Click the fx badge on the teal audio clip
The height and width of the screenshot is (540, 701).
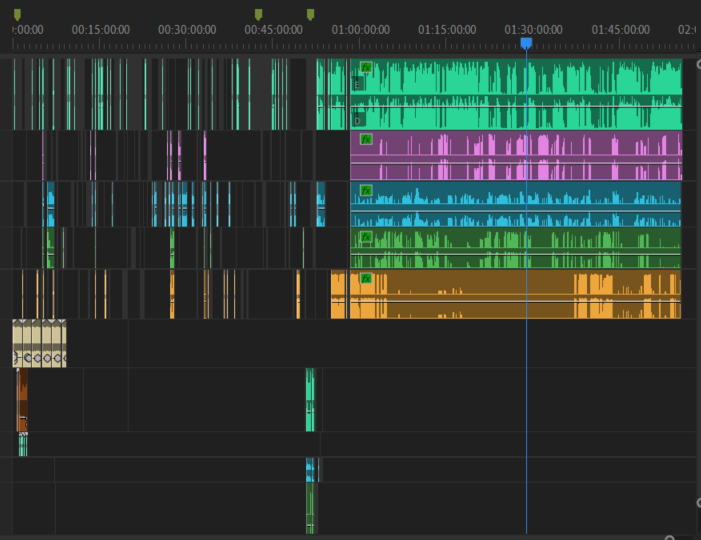coord(366,68)
